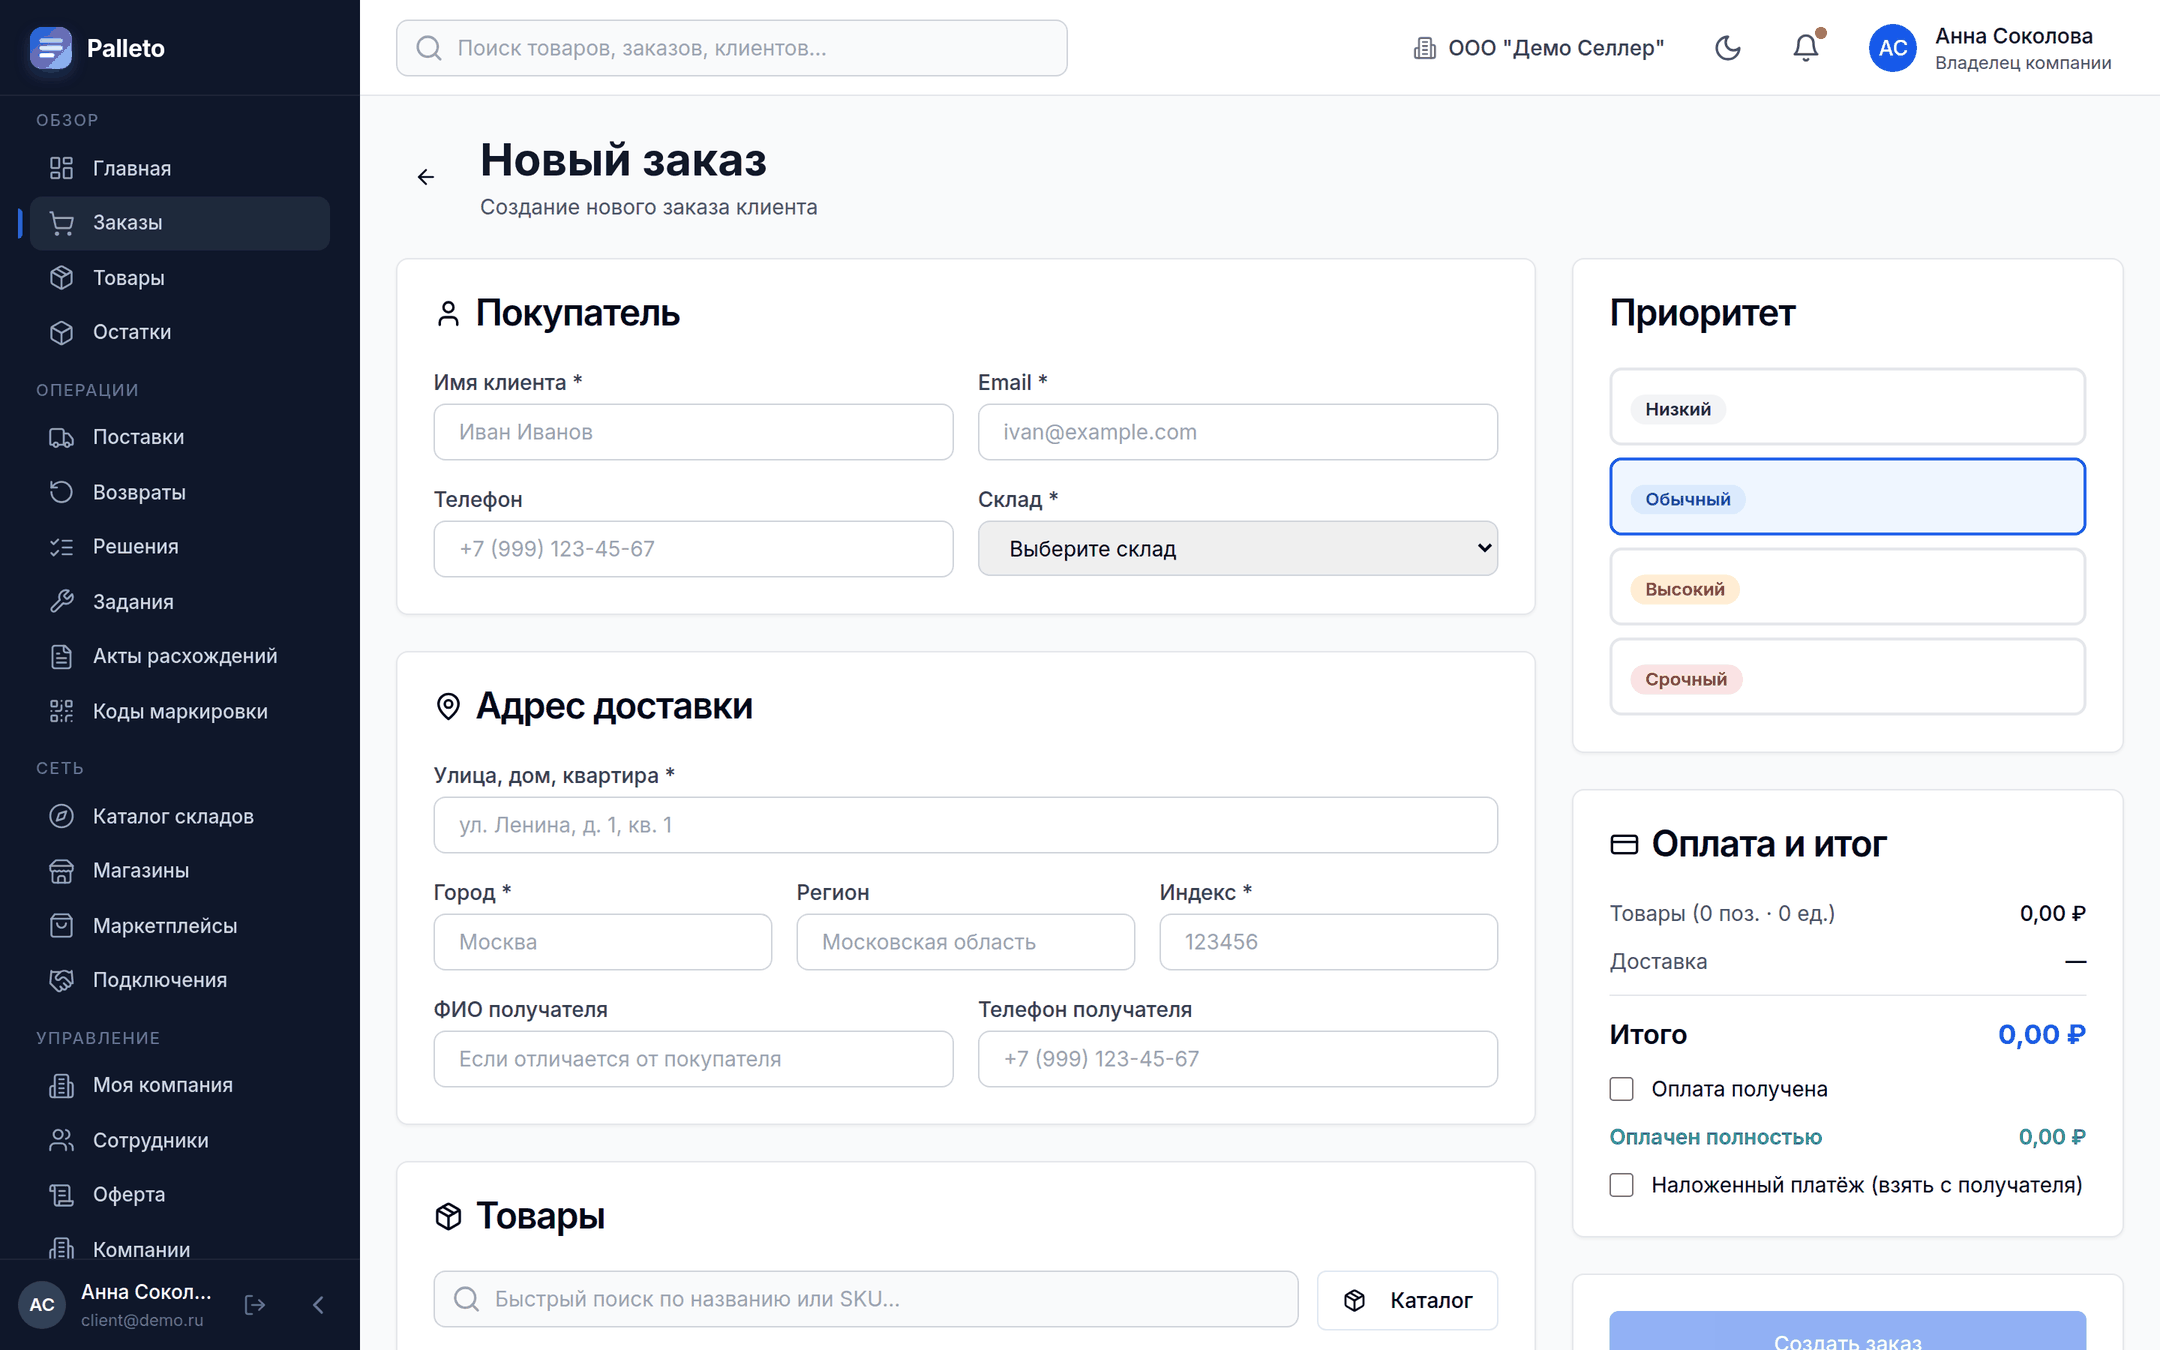Open the Анна Соколова profile menu
This screenshot has width=2160, height=1350.
click(x=1990, y=48)
